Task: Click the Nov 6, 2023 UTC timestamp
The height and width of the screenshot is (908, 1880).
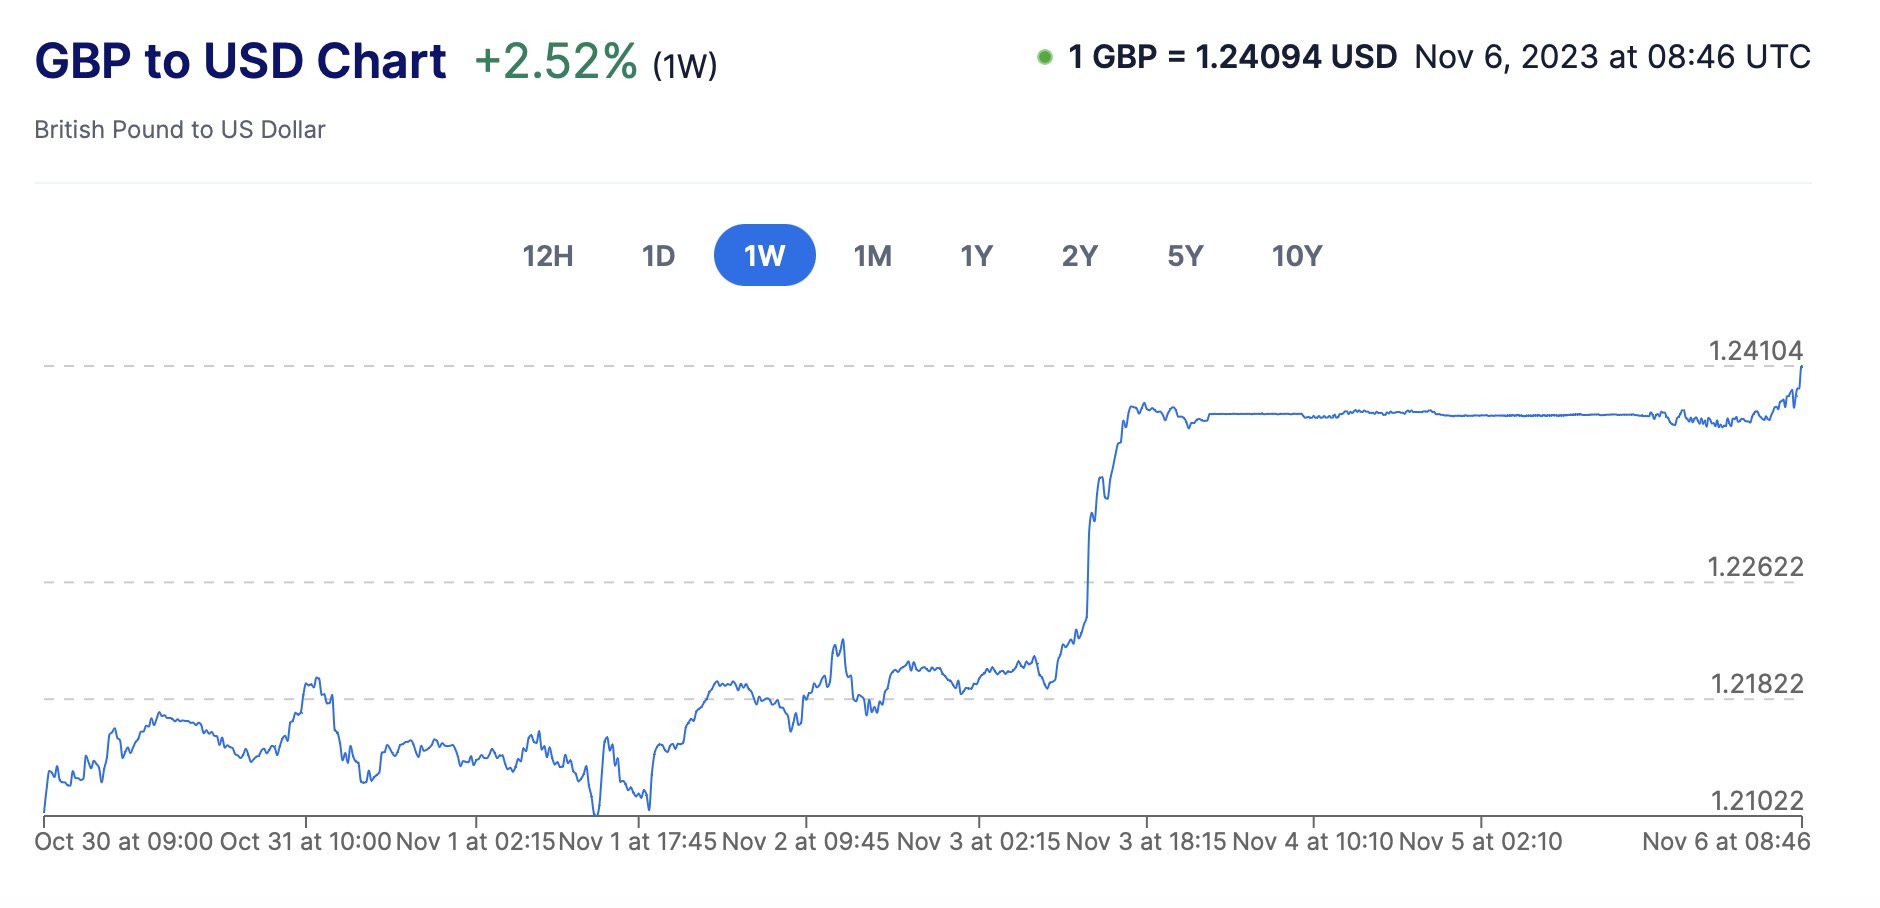Action: (x=1612, y=57)
